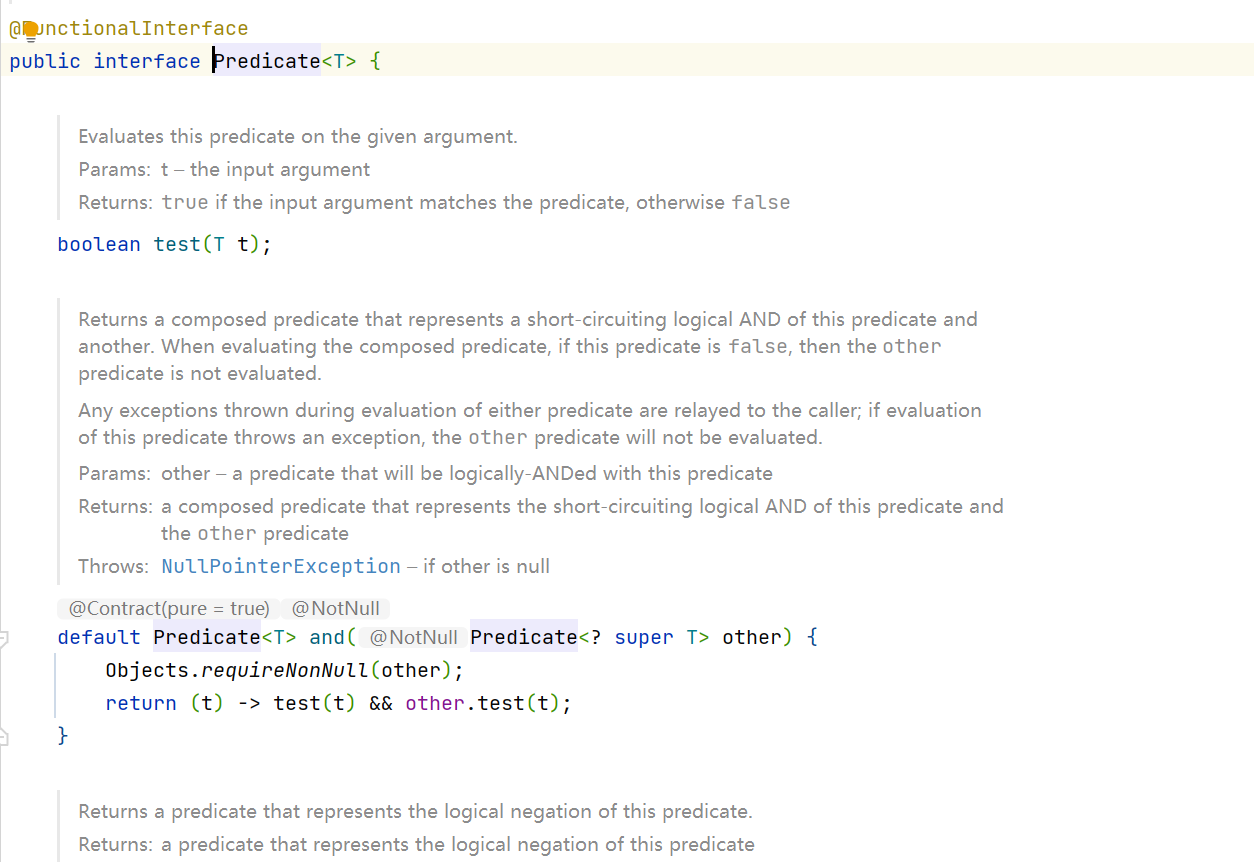Click the @NotNull parameter inlay hint
This screenshot has width=1254, height=862.
tap(413, 637)
